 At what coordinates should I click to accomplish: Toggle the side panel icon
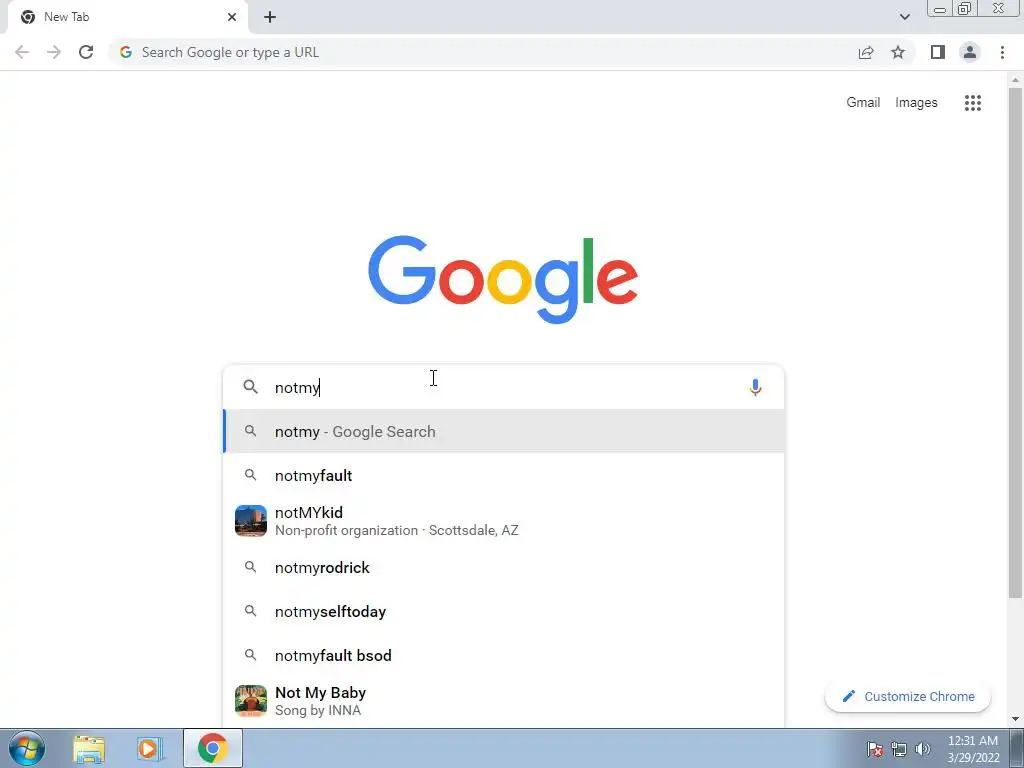point(938,52)
